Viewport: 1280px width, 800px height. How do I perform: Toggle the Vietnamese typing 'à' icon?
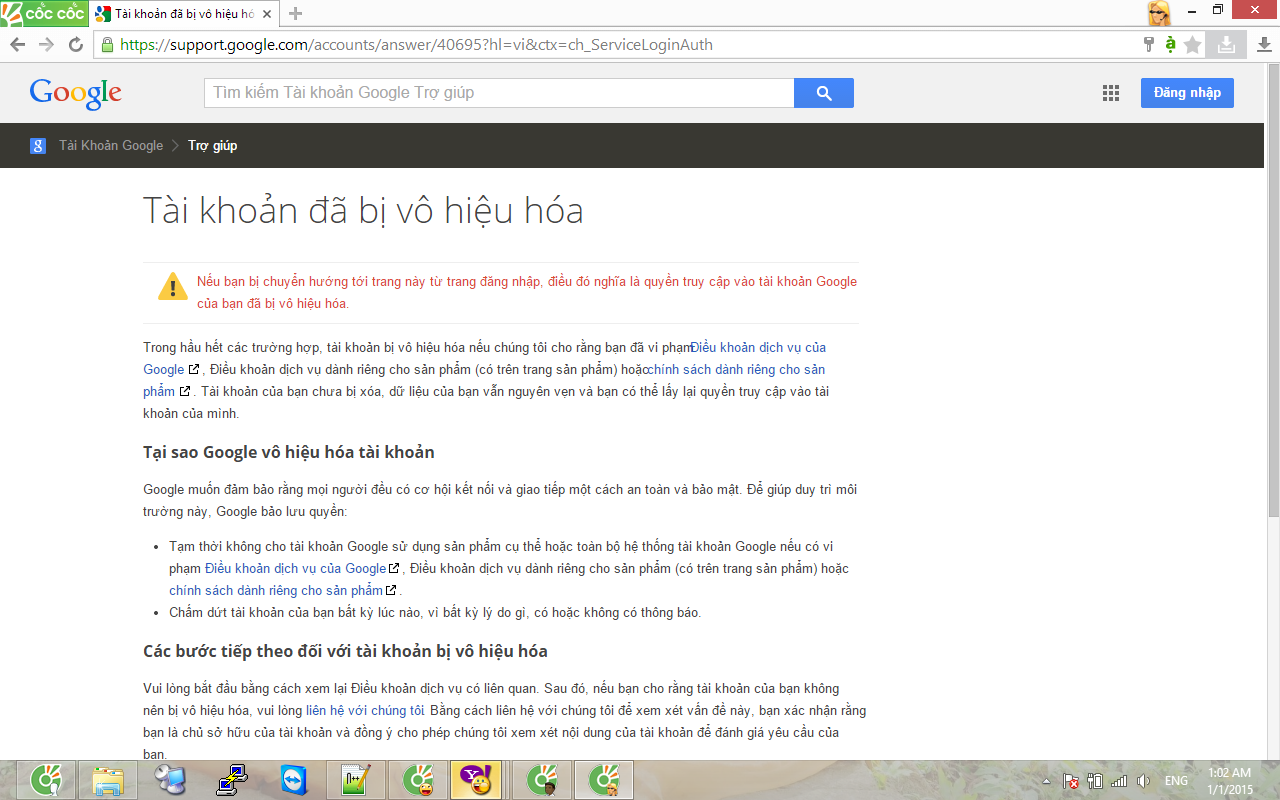pyautogui.click(x=1170, y=45)
